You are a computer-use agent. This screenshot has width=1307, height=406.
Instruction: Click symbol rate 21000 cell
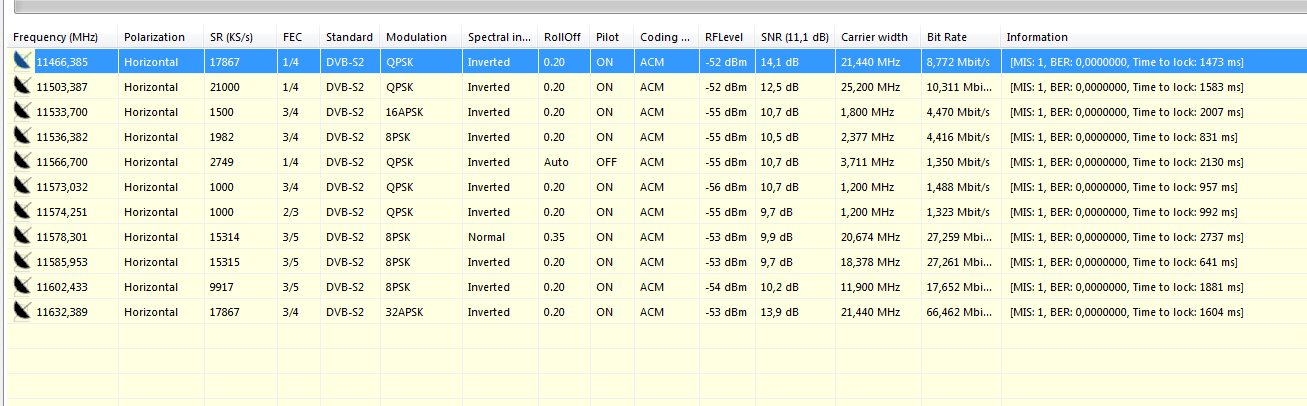pos(225,87)
